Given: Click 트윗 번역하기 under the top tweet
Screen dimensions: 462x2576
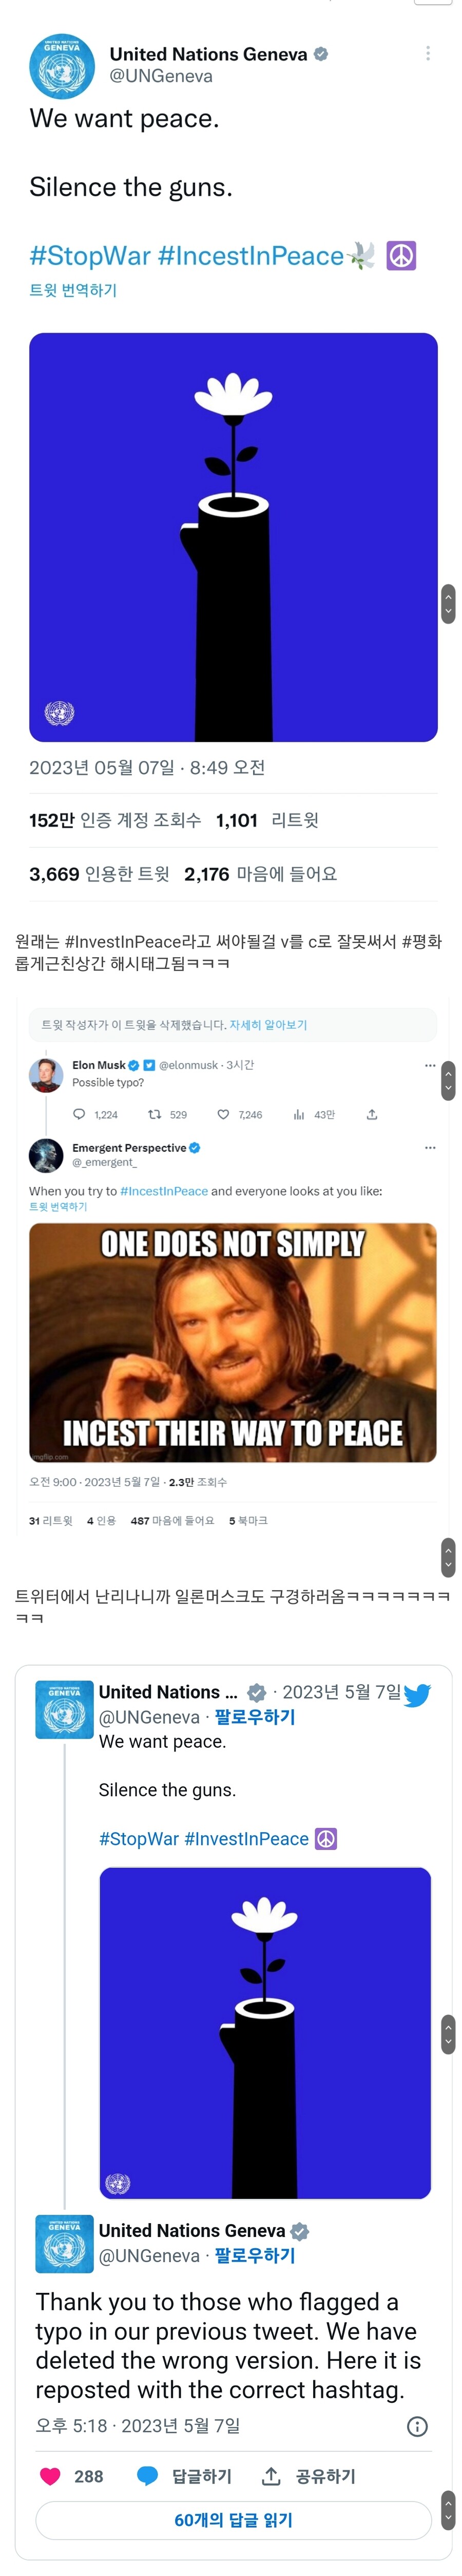Looking at the screenshot, I should pos(73,290).
